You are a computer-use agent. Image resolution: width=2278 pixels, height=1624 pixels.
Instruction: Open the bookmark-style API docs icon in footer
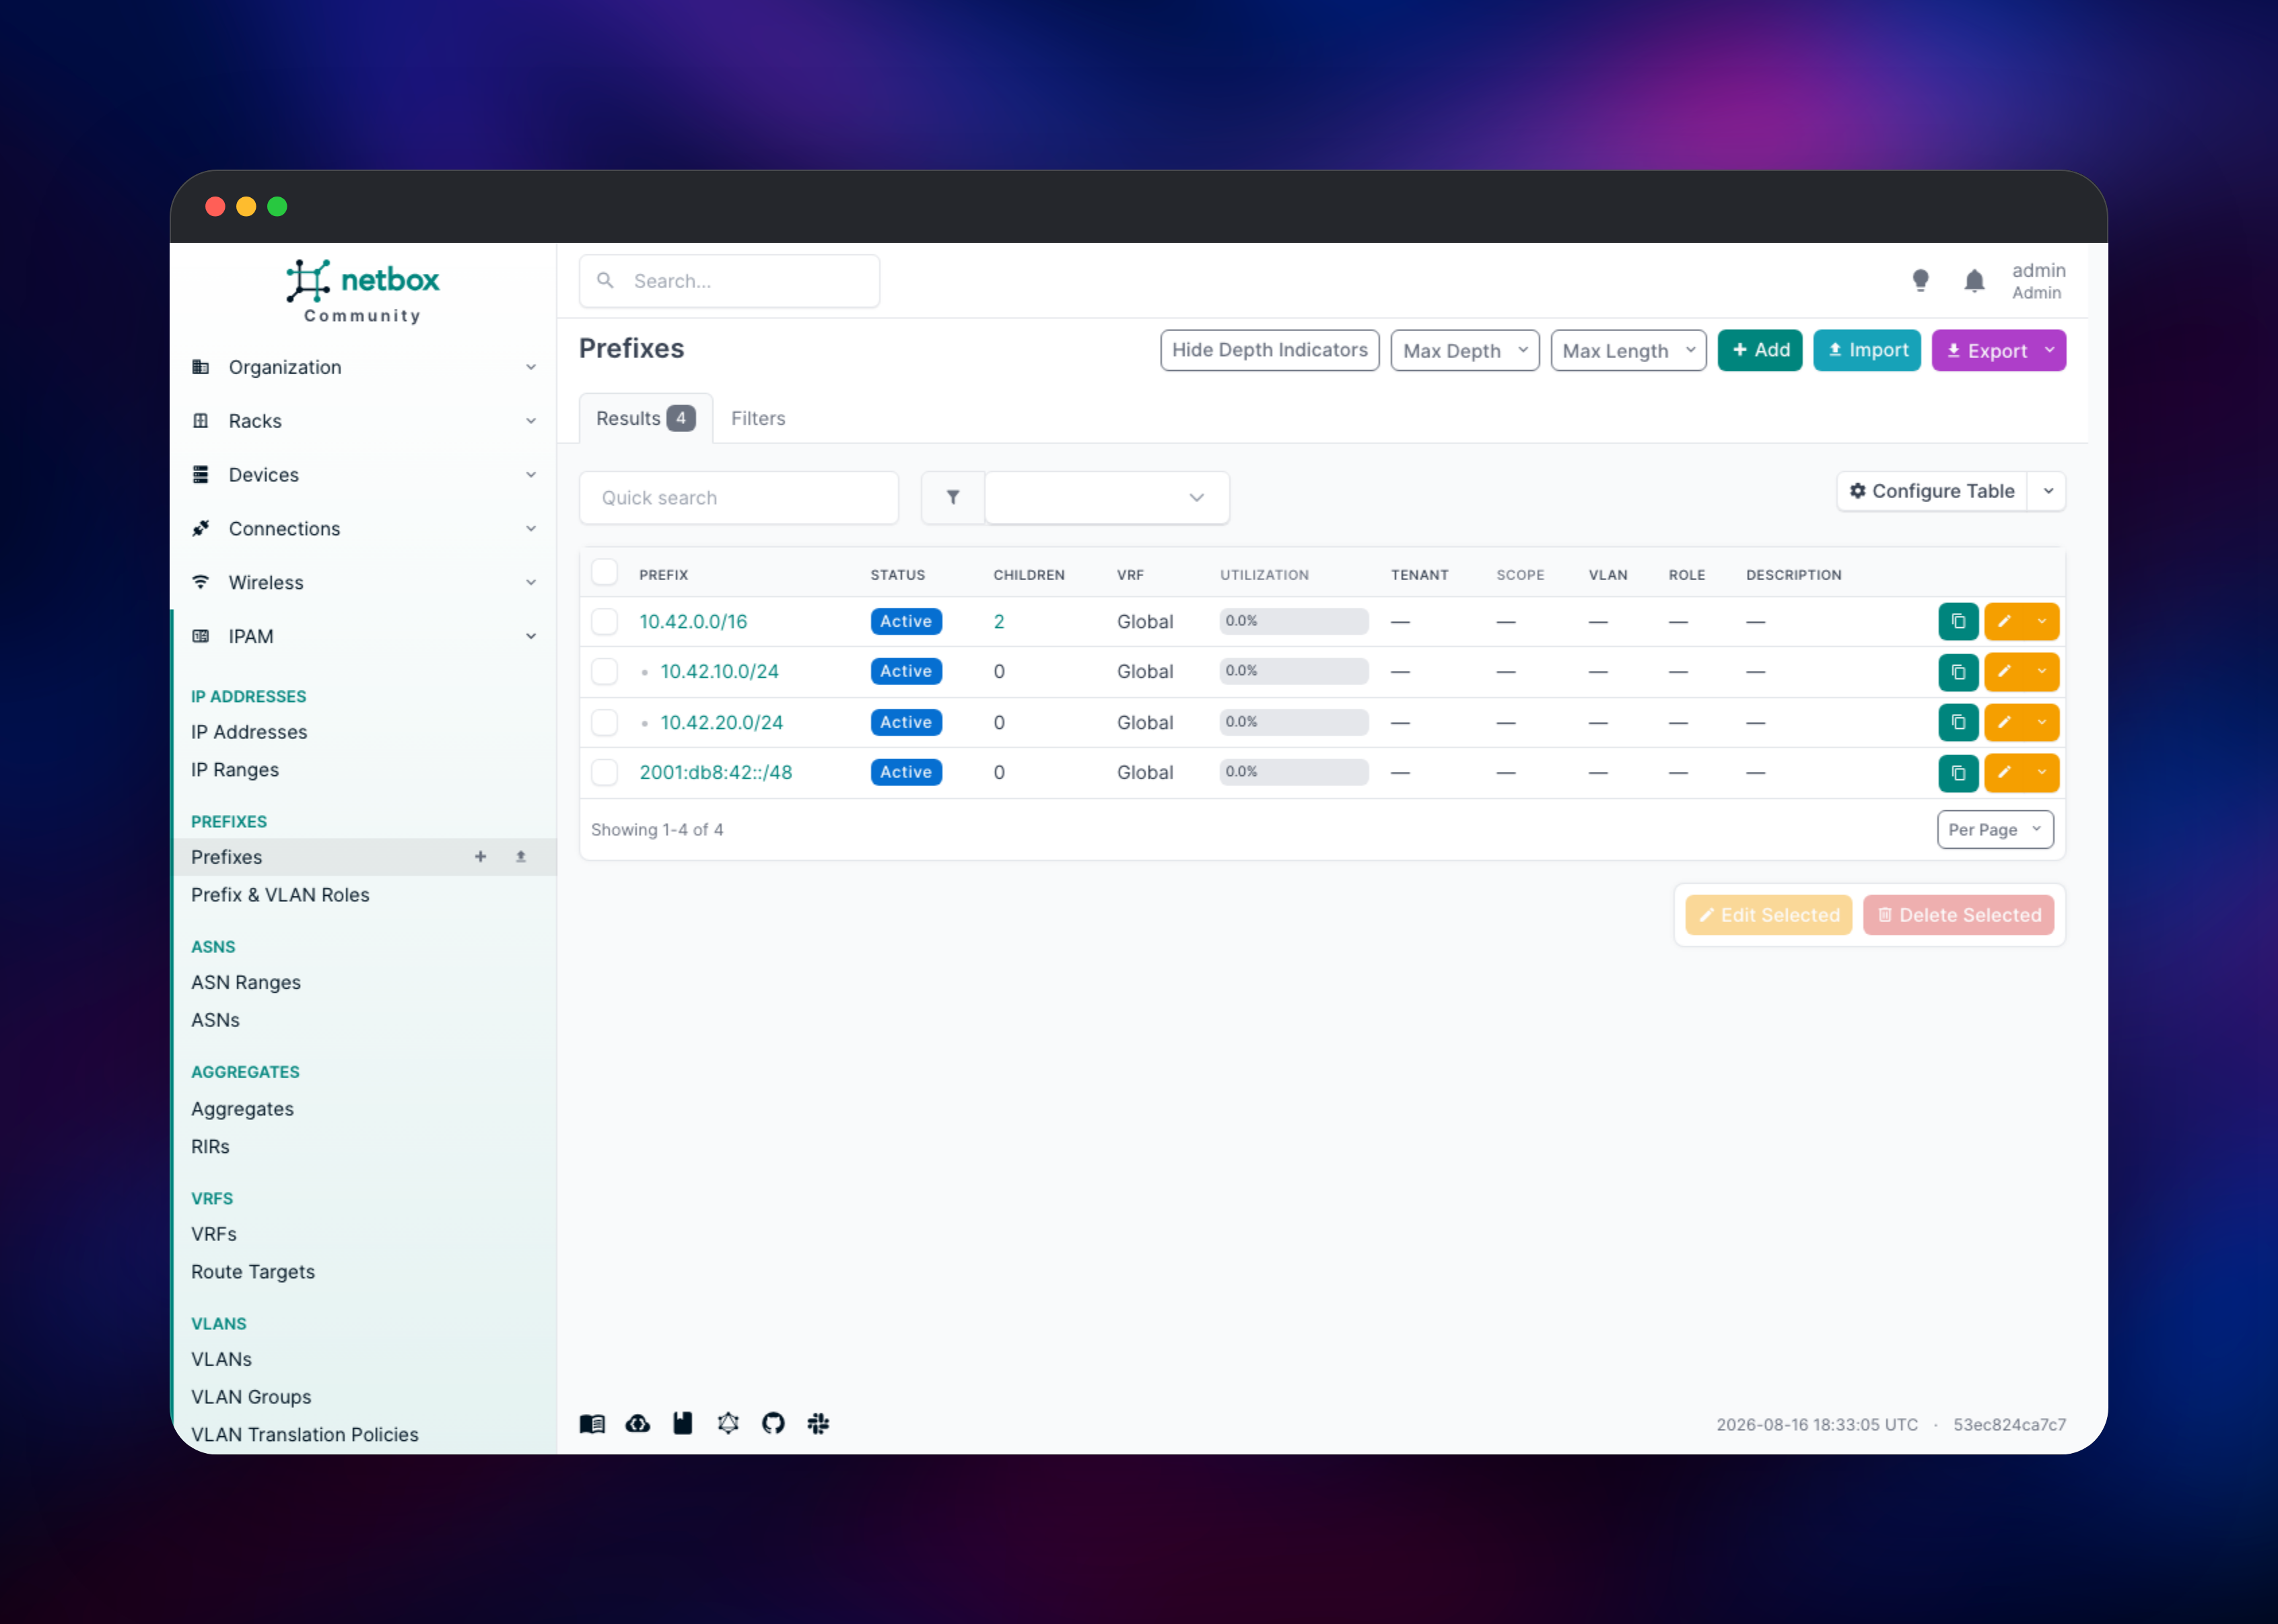[x=683, y=1423]
